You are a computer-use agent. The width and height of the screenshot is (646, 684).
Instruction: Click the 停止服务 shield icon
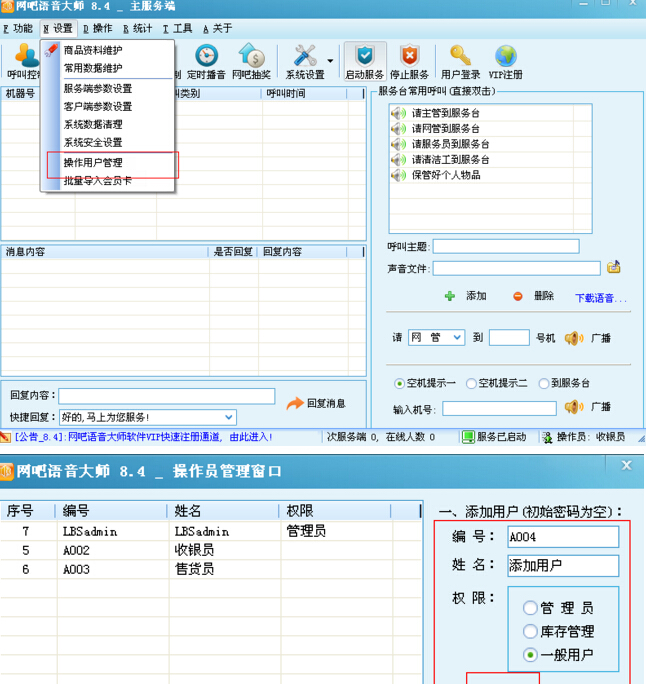click(409, 55)
